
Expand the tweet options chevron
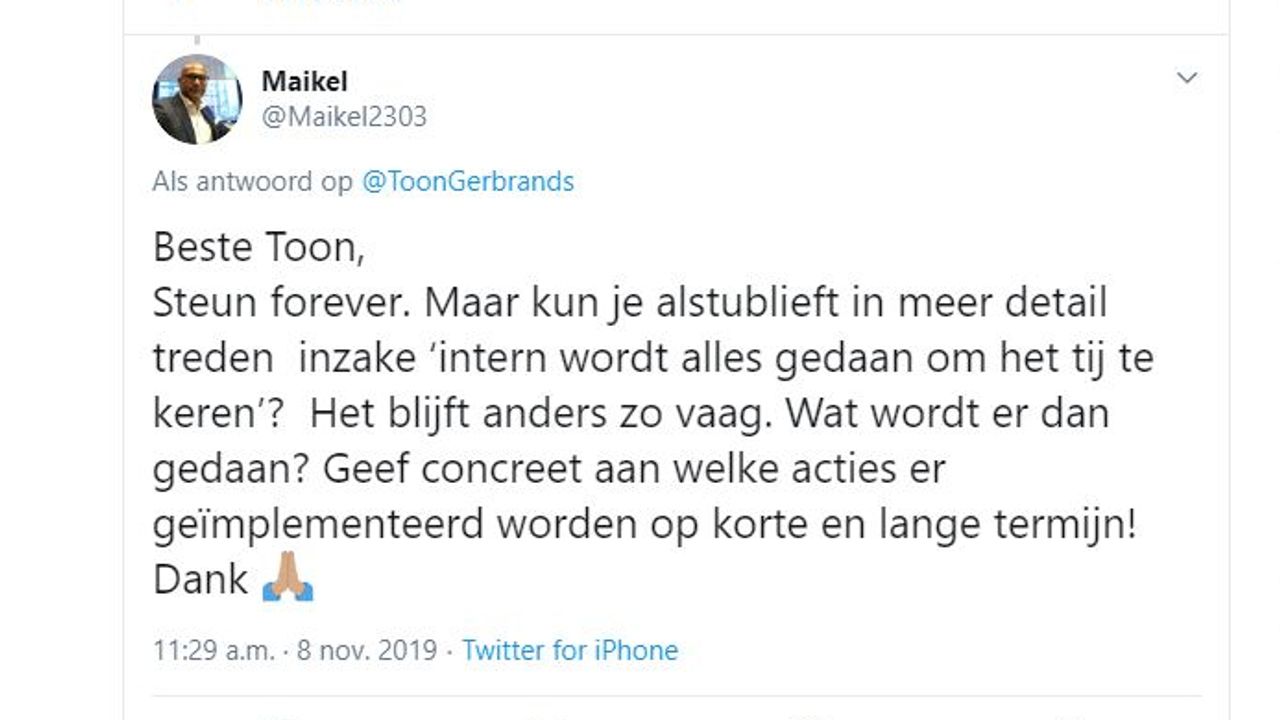pyautogui.click(x=1187, y=78)
